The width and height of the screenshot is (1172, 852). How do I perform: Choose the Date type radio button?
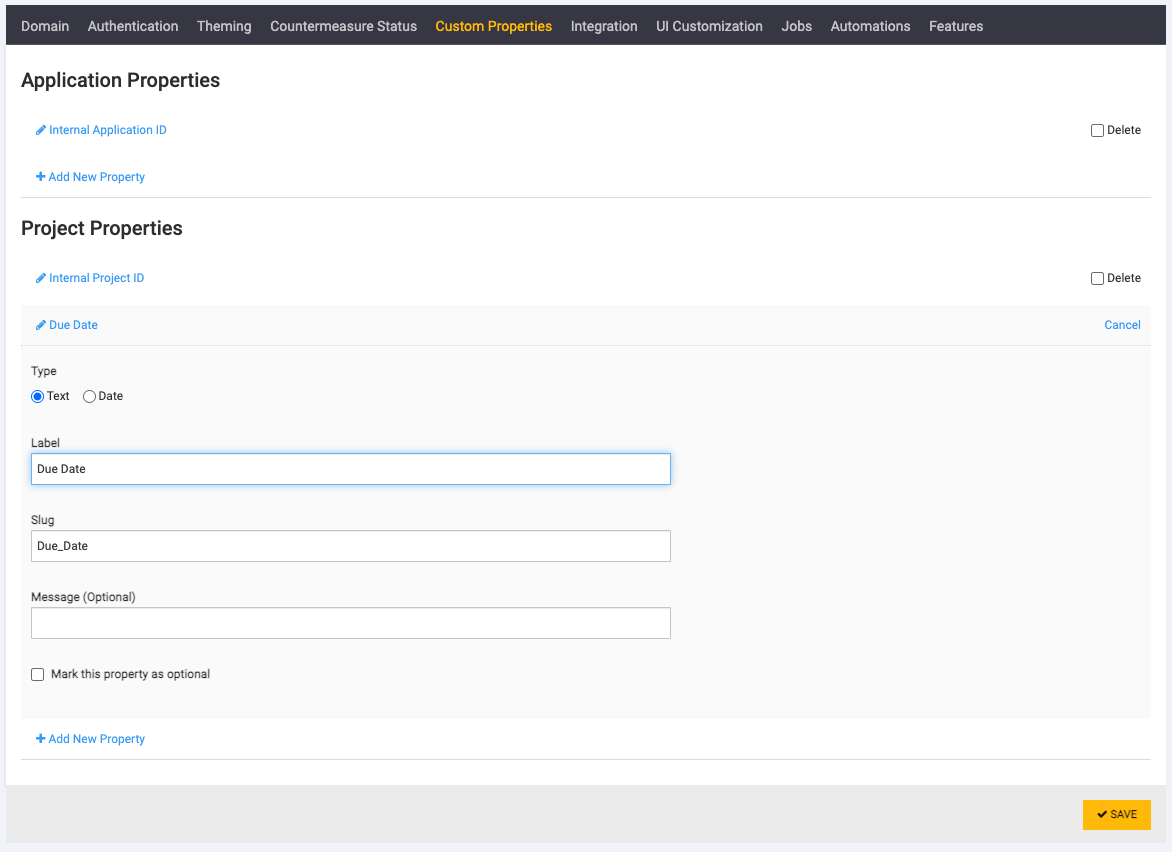(89, 397)
